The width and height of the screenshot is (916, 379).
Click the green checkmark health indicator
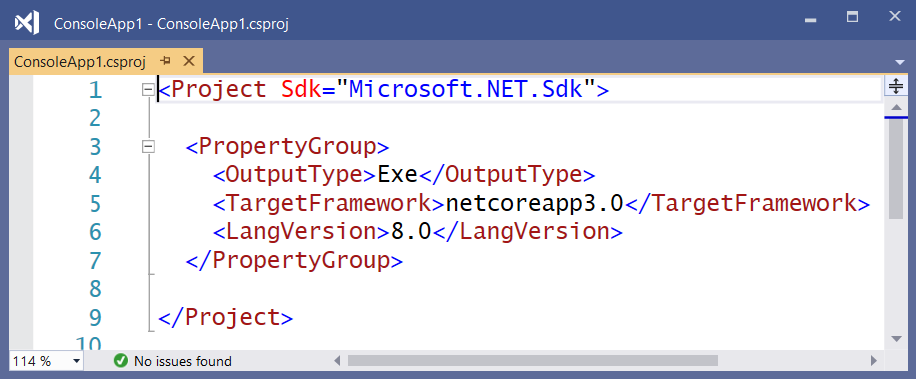pyautogui.click(x=121, y=361)
